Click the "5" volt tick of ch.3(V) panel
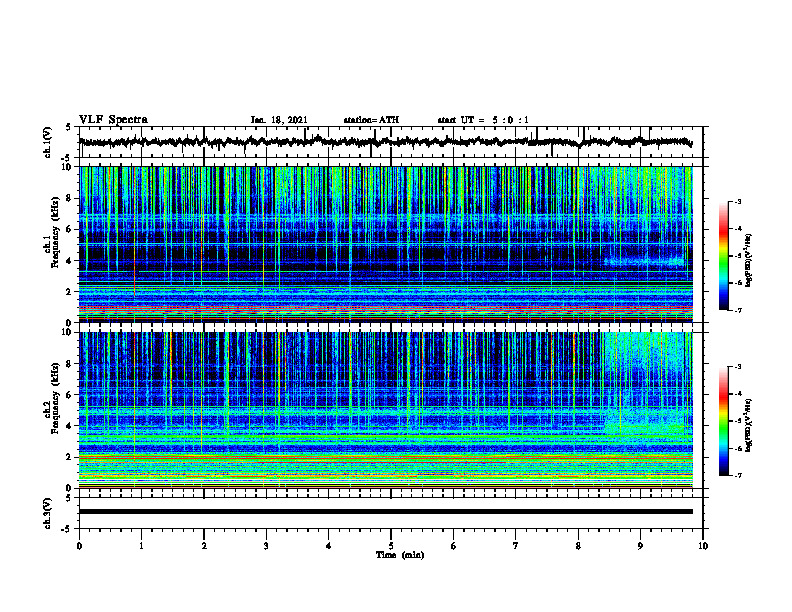This screenshot has height=612, width=792. [69, 498]
